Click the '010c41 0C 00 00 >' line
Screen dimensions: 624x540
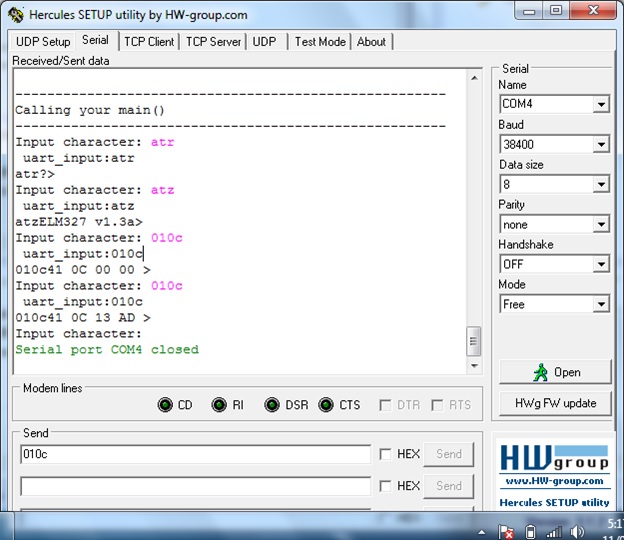pyautogui.click(x=83, y=270)
